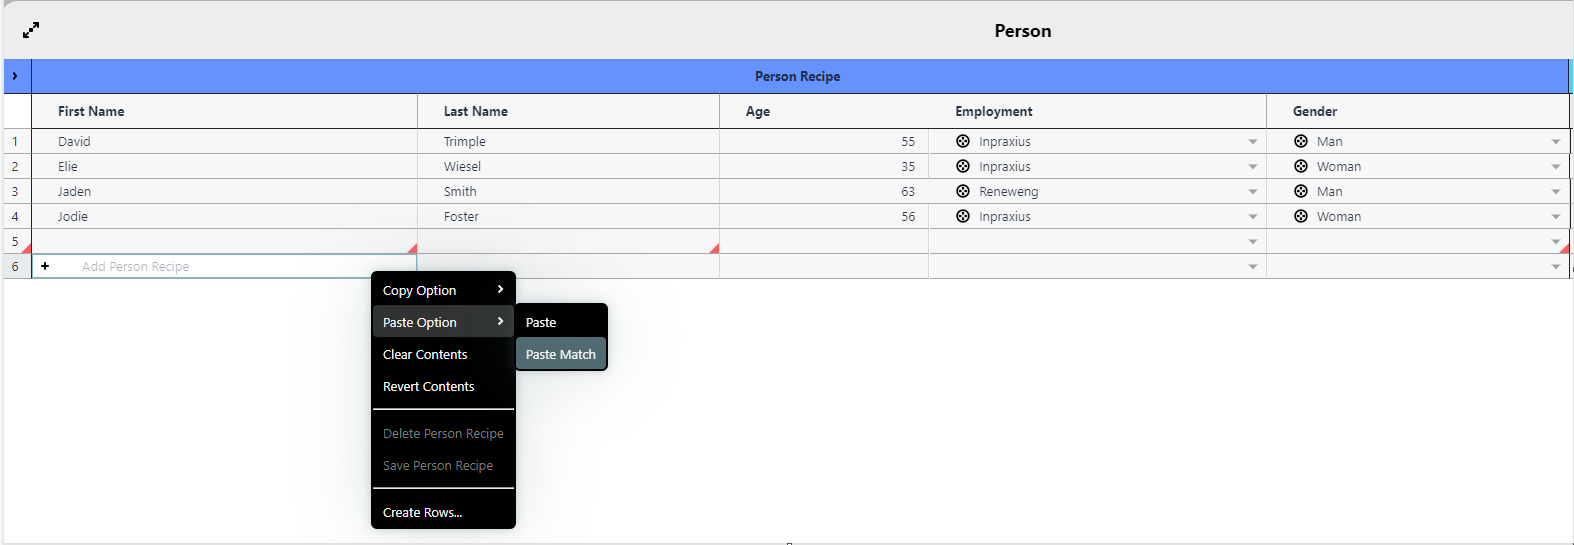This screenshot has width=1574, height=545.
Task: Click the Age cell showing 63
Action: 823,191
